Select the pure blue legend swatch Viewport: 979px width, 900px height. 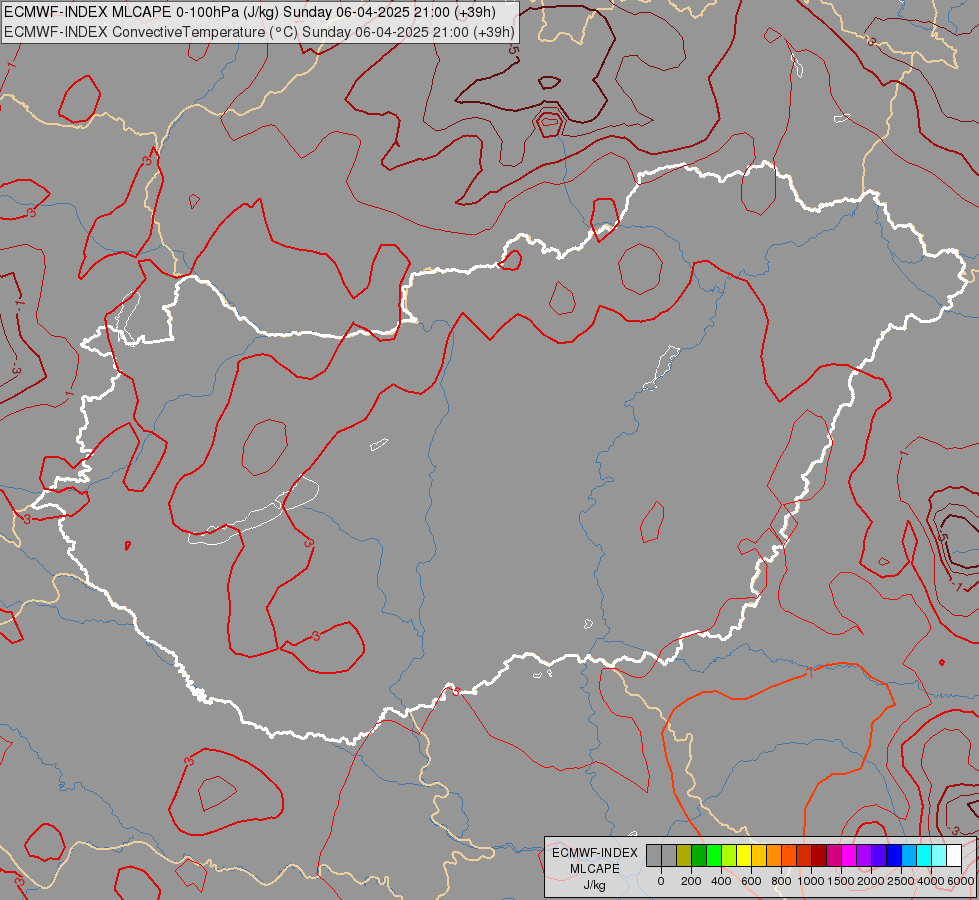[x=893, y=856]
